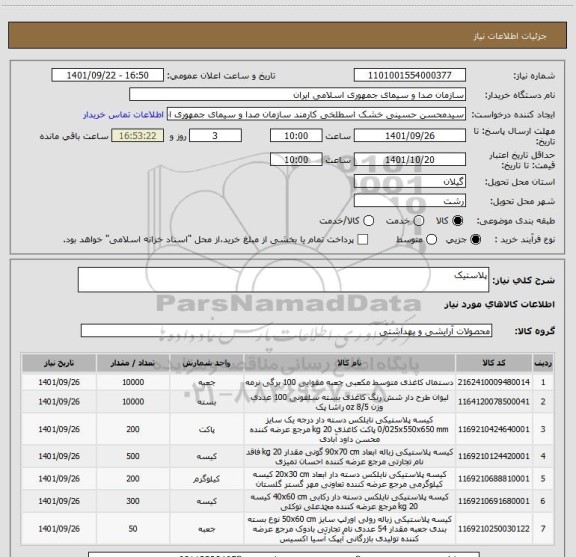The width and height of the screenshot is (576, 557).
Task: Click the price validity time 10:00 field
Action: click(x=296, y=159)
